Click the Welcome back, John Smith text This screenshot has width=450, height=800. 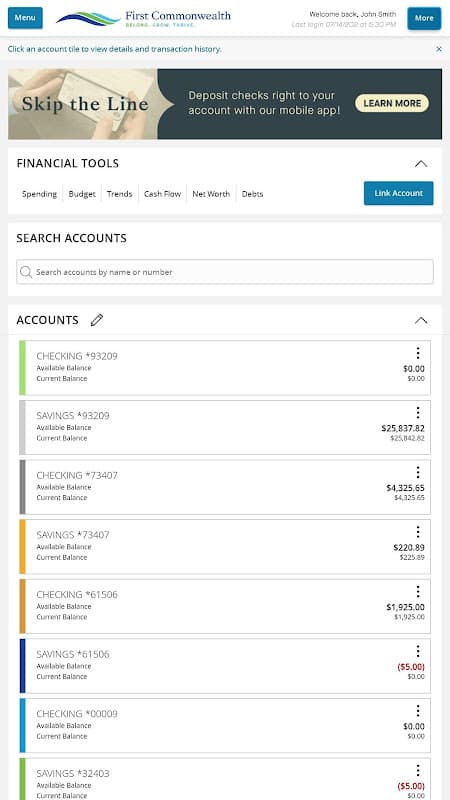point(353,14)
